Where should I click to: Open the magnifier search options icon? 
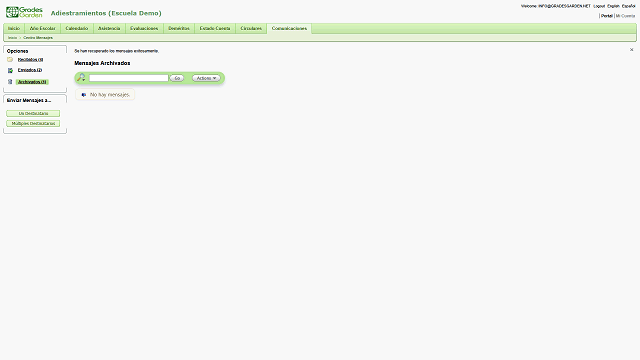[81, 78]
